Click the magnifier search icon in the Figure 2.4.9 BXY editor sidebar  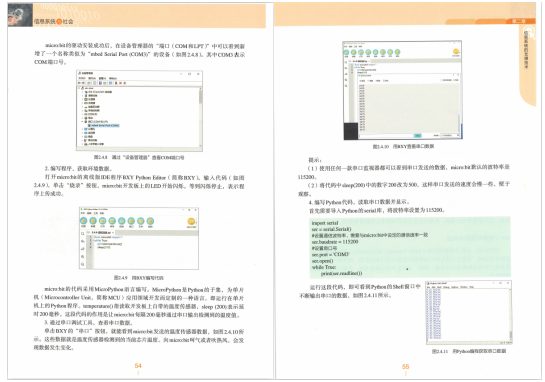[83, 234]
